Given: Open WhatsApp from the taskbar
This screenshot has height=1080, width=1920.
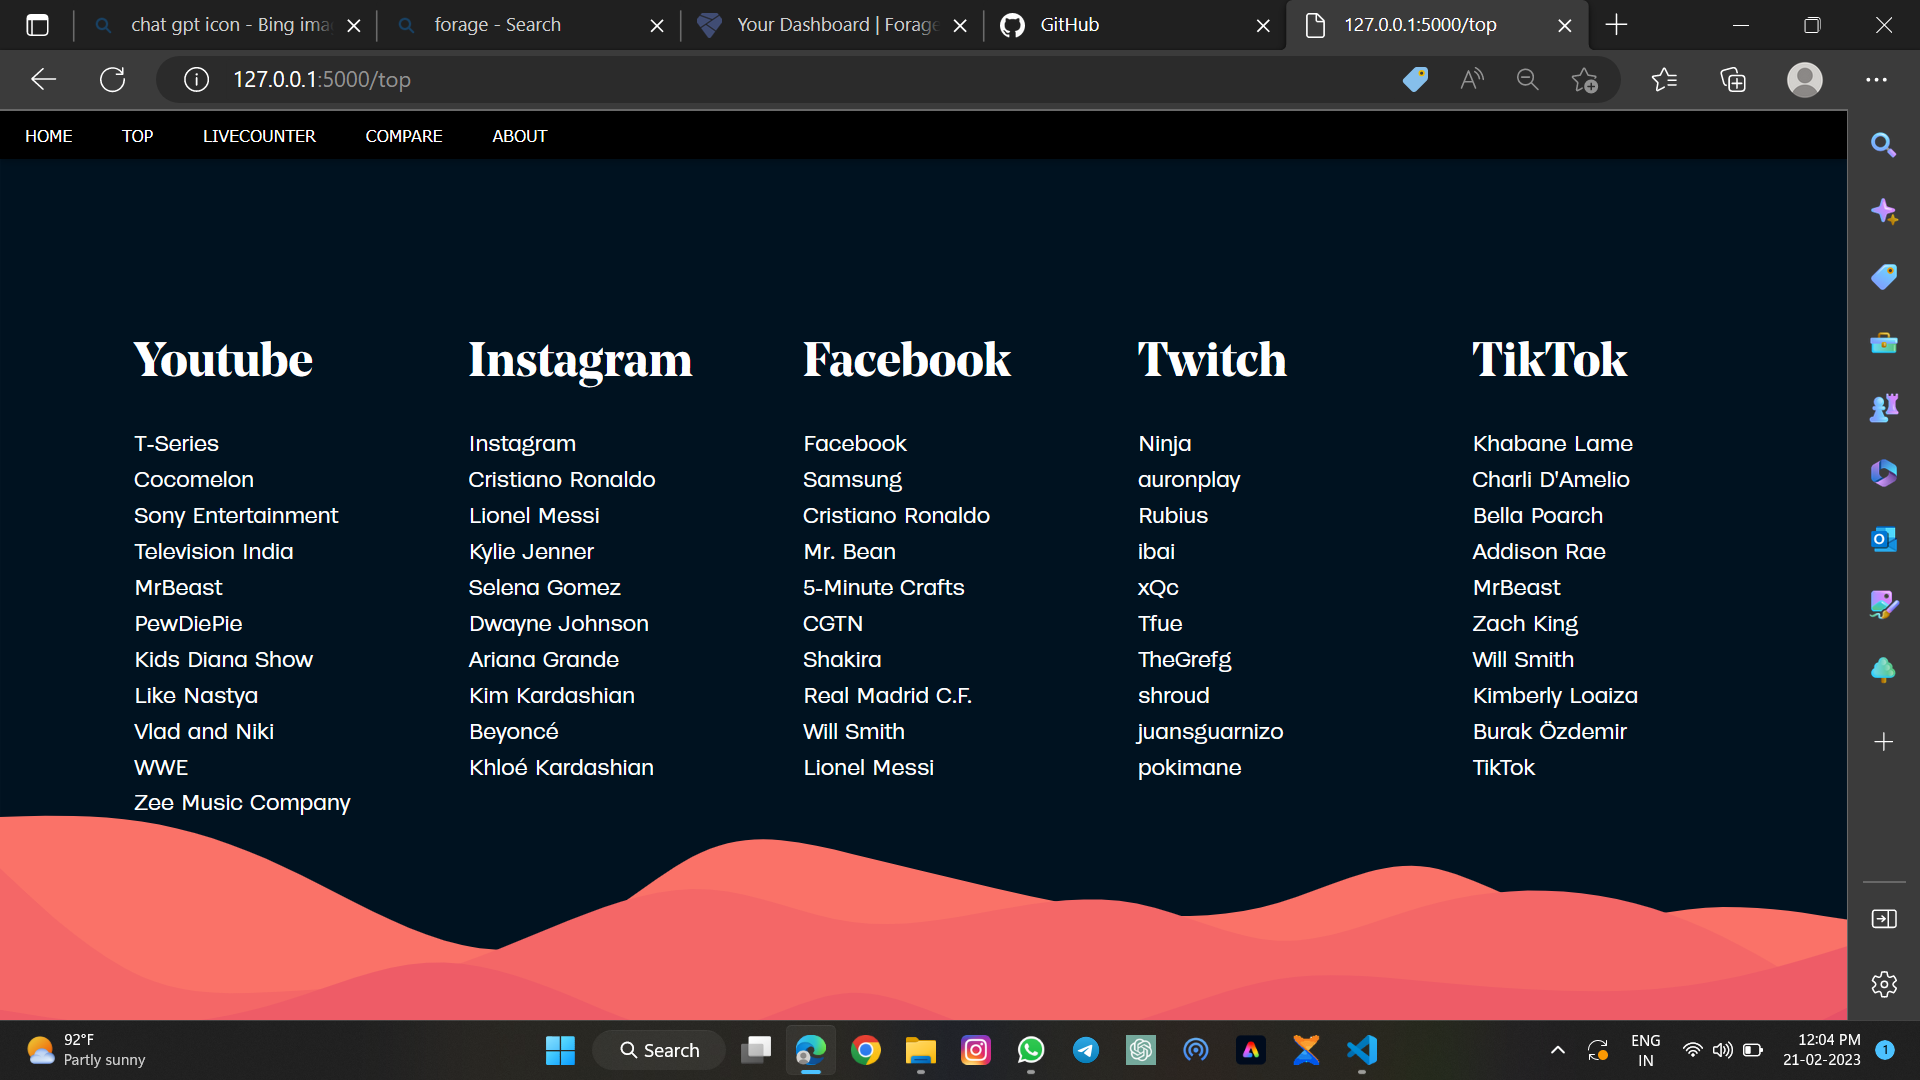Looking at the screenshot, I should [1031, 1050].
